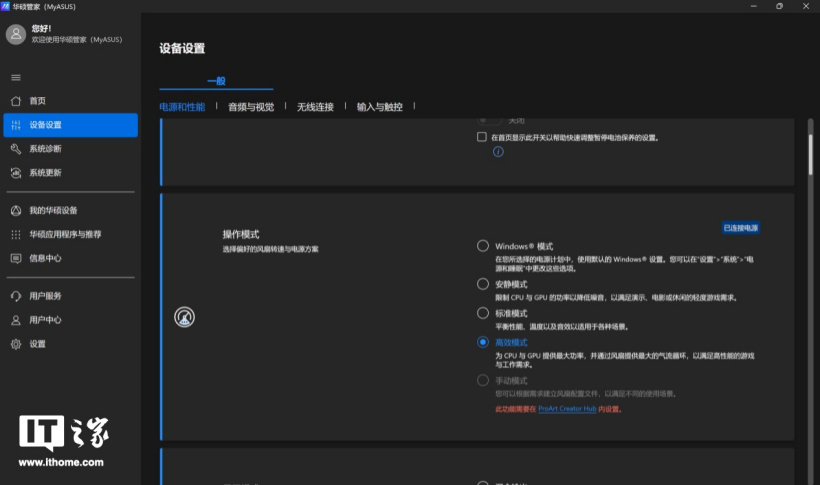
Task: Open 我的华硕设备 device icon
Action: pos(16,211)
